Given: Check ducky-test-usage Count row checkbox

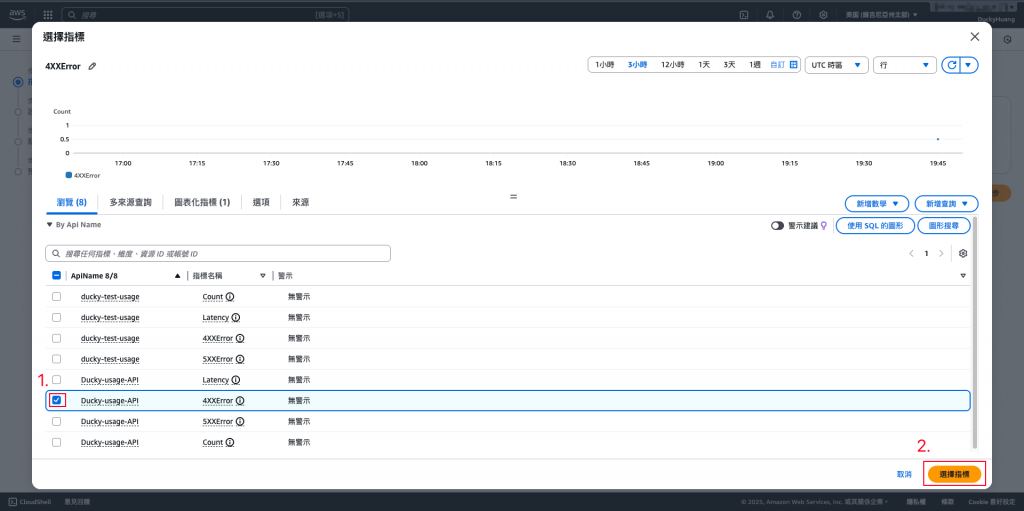Looking at the screenshot, I should [56, 297].
